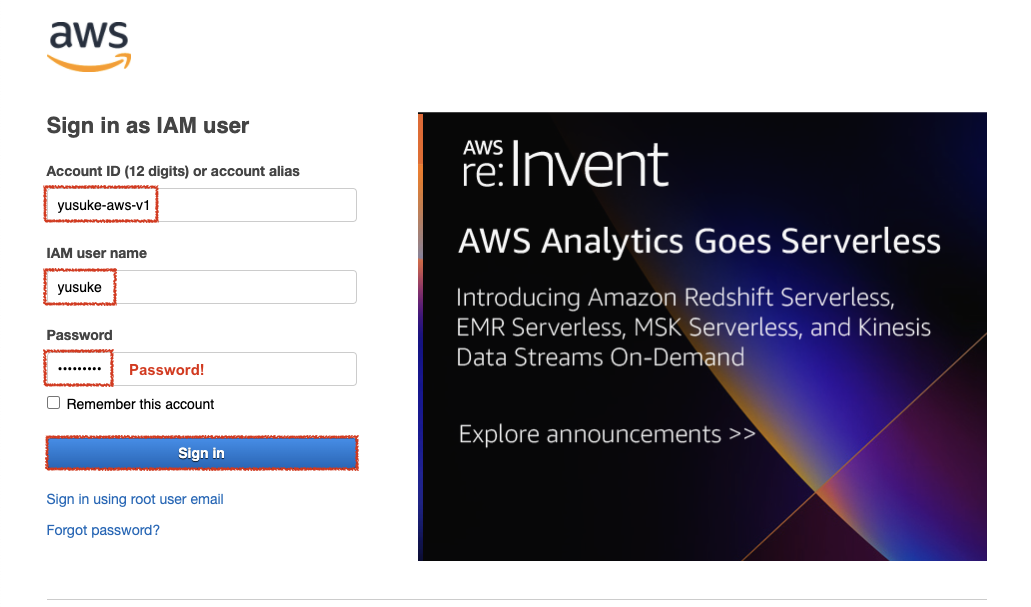
Task: Click the red "Password!" annotation text
Action: point(166,370)
